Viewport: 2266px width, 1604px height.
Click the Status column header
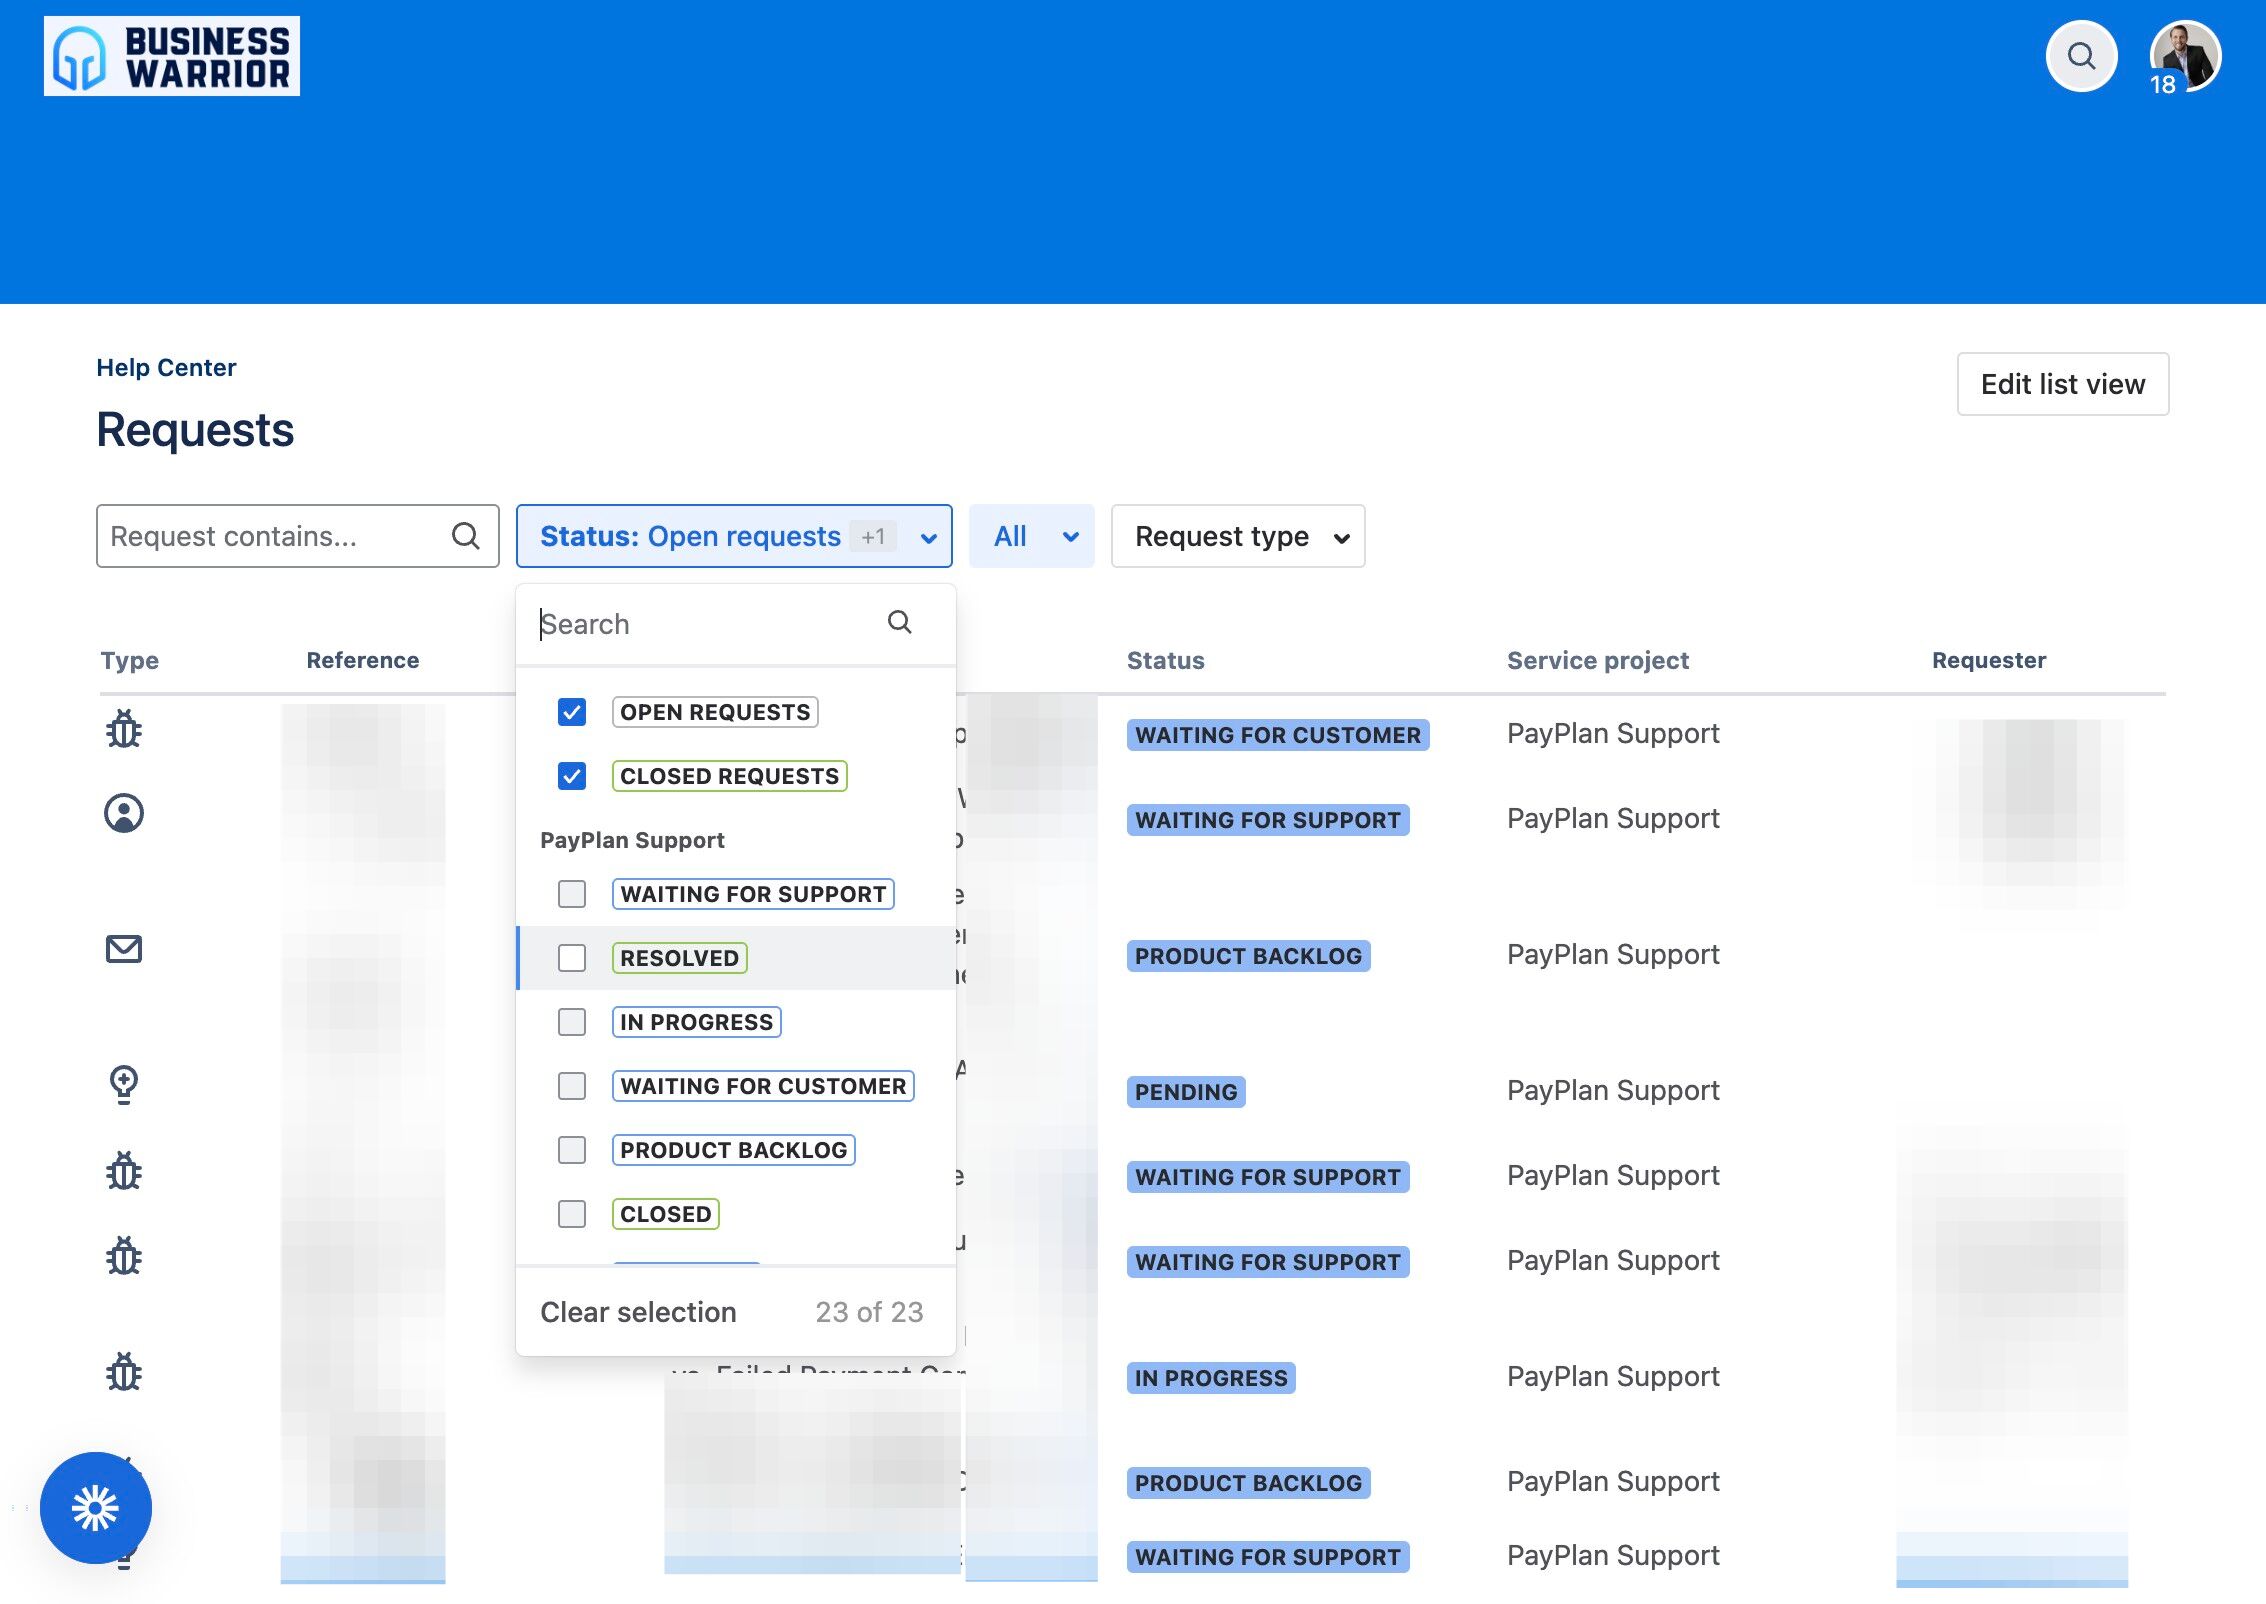tap(1166, 660)
